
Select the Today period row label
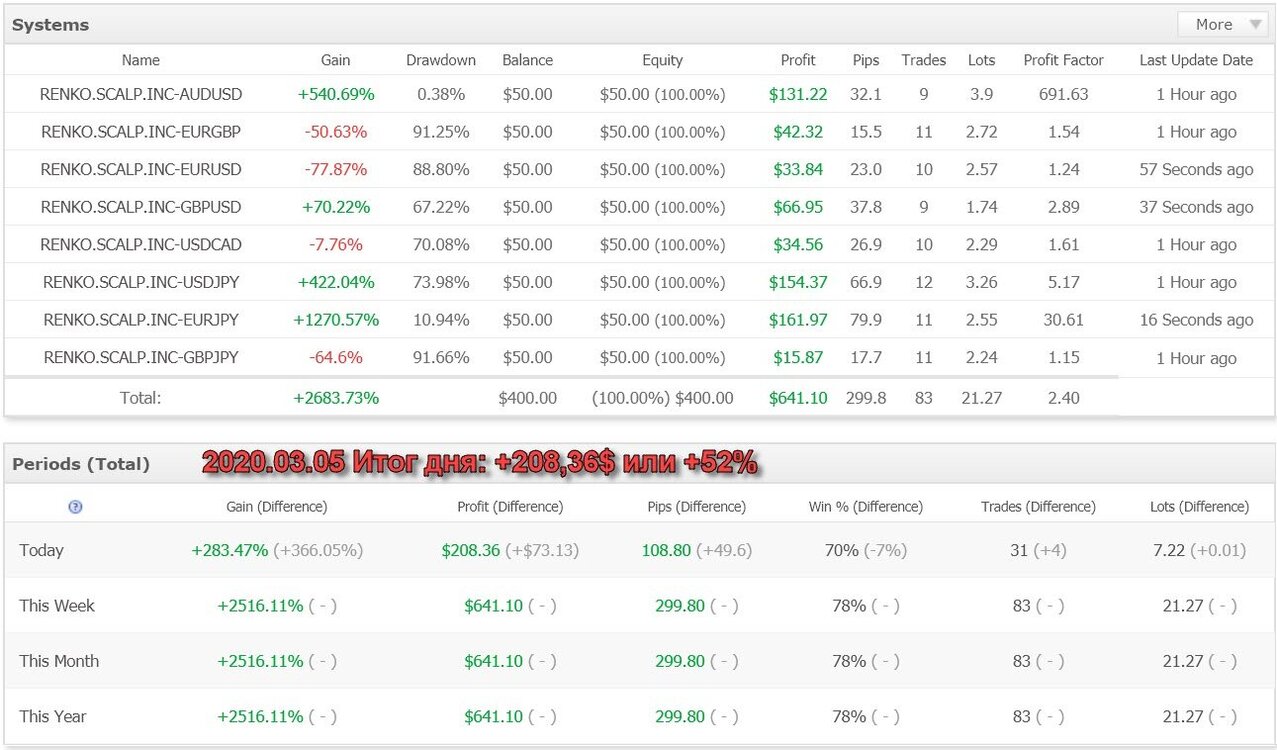point(41,550)
